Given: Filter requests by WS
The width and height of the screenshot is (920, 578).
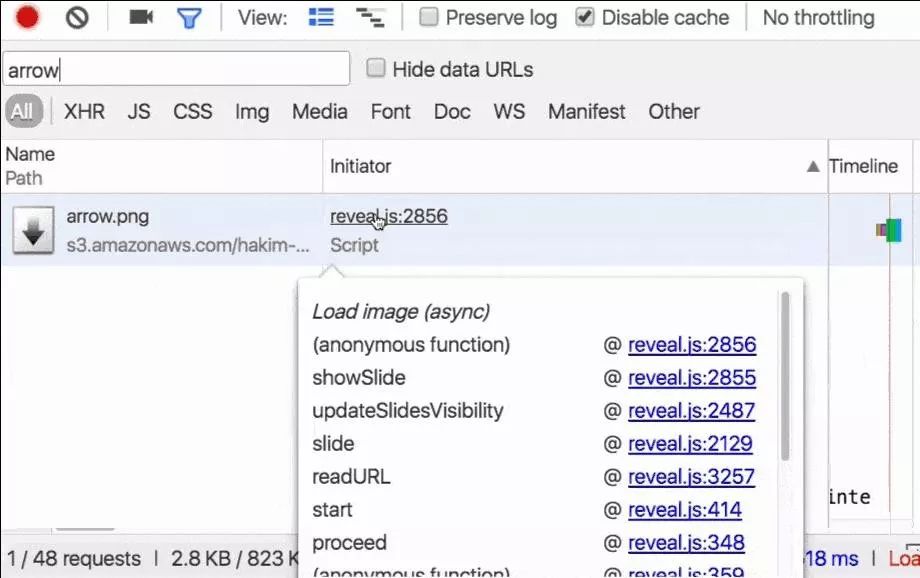Looking at the screenshot, I should point(509,111).
